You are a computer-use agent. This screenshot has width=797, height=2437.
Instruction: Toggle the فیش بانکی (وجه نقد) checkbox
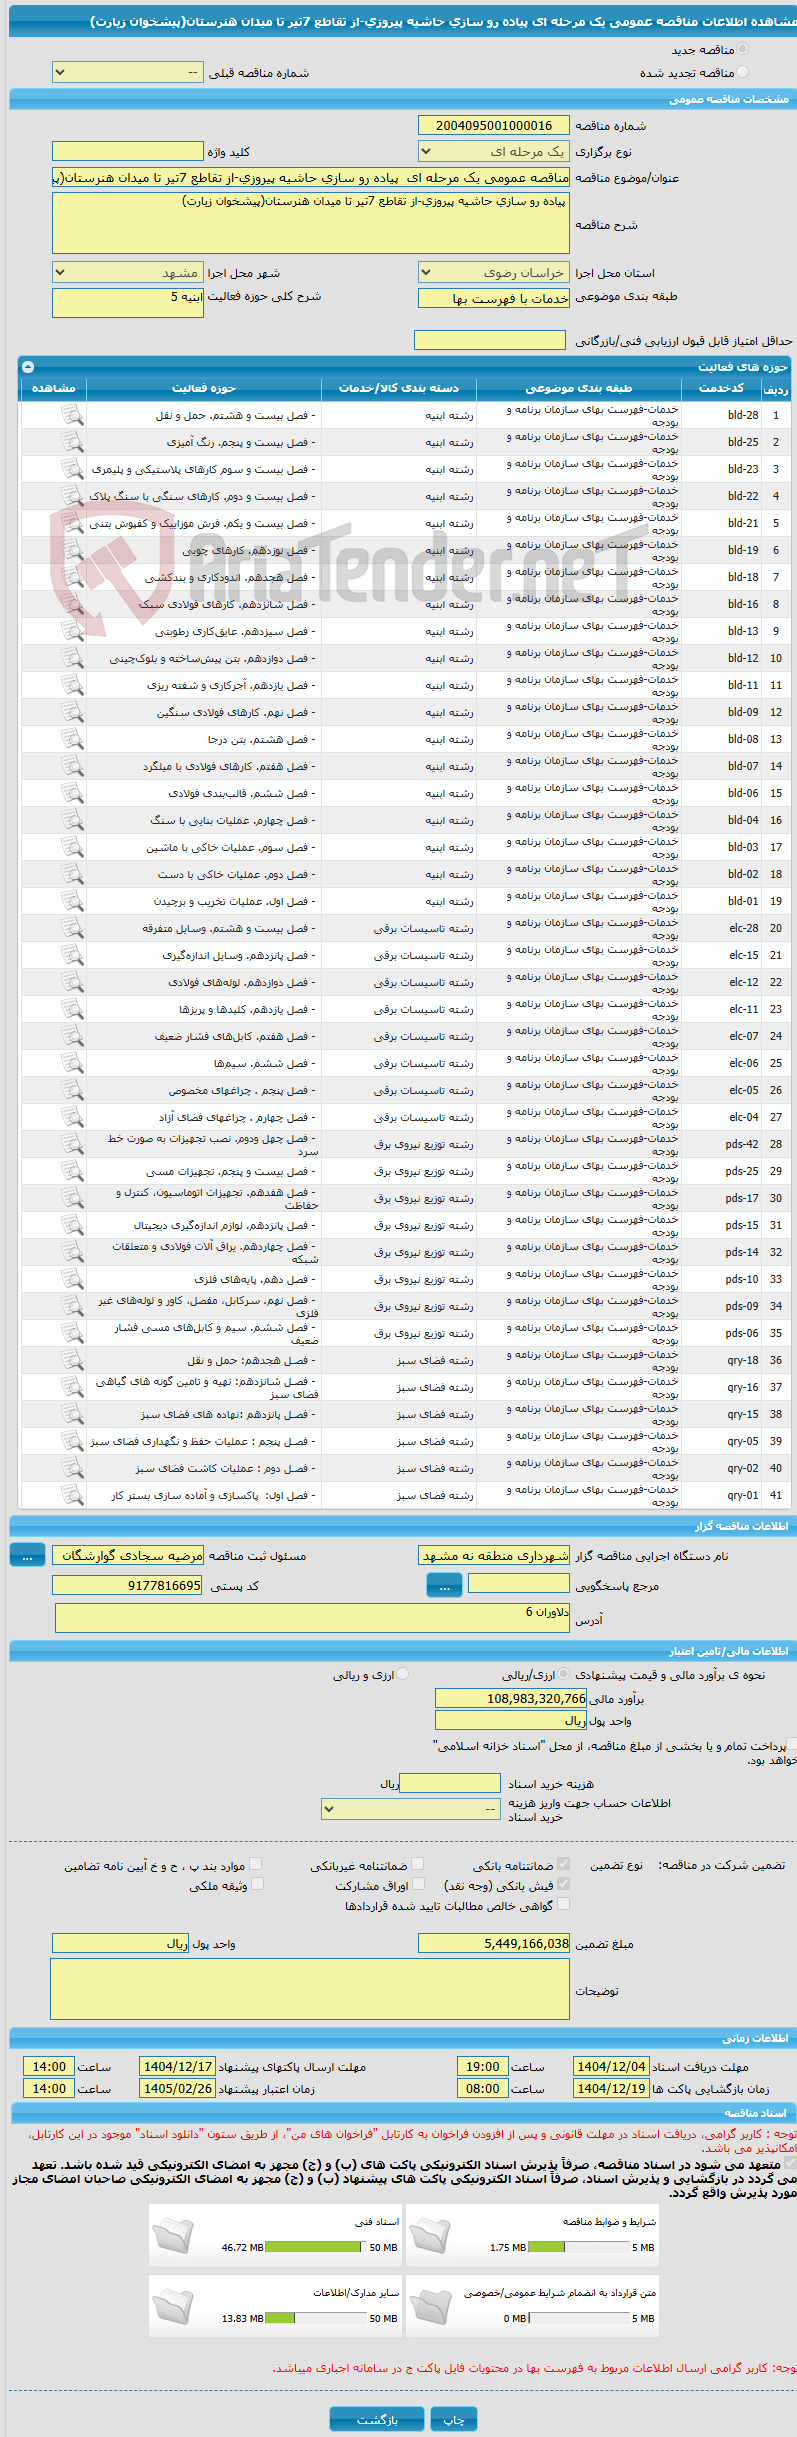564,1884
